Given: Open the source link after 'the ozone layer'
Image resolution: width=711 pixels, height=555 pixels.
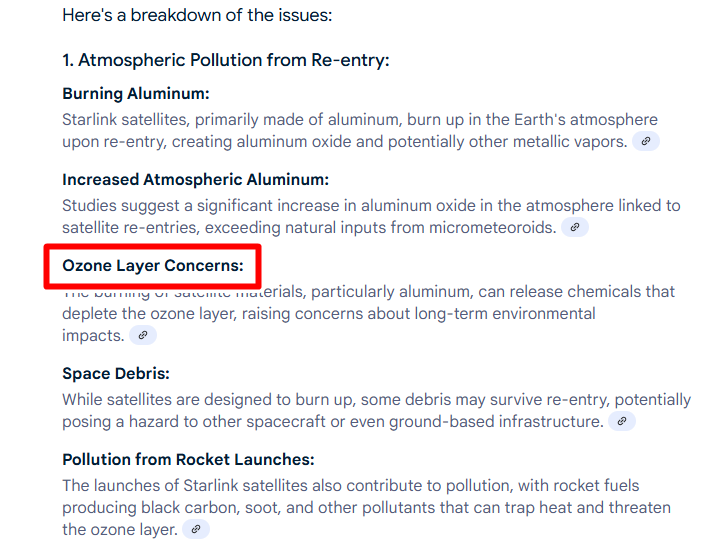Looking at the screenshot, I should (x=196, y=529).
